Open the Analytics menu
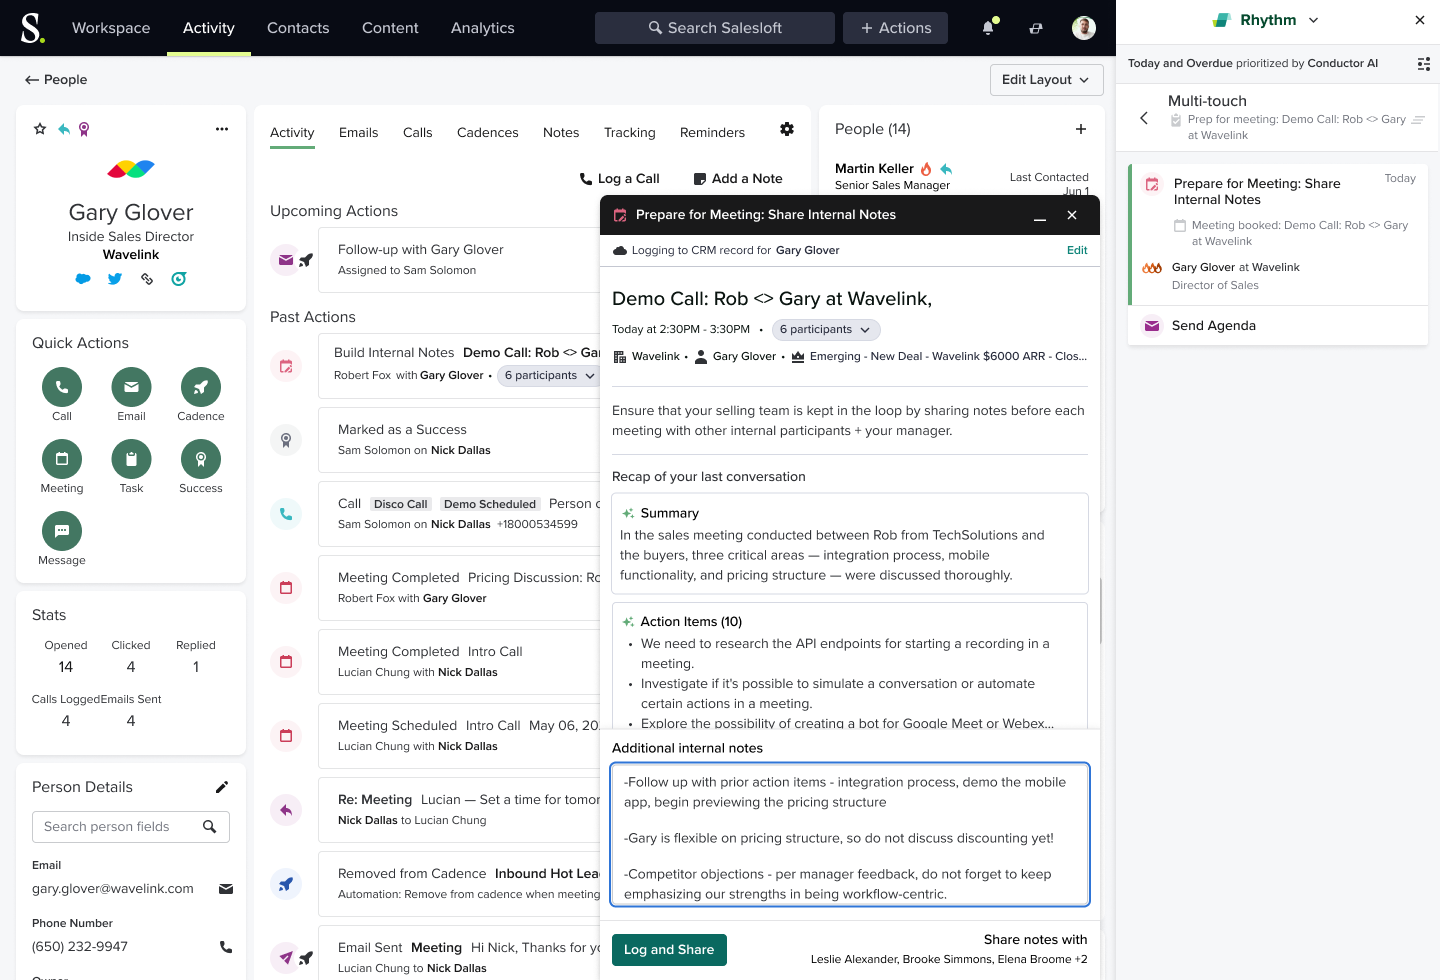 pos(482,28)
